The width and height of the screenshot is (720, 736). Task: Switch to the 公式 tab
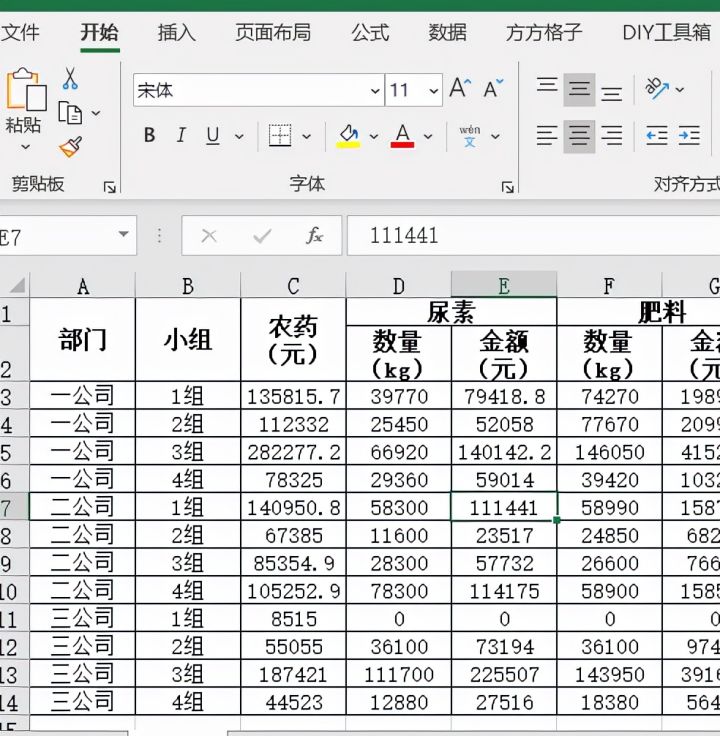[x=370, y=32]
